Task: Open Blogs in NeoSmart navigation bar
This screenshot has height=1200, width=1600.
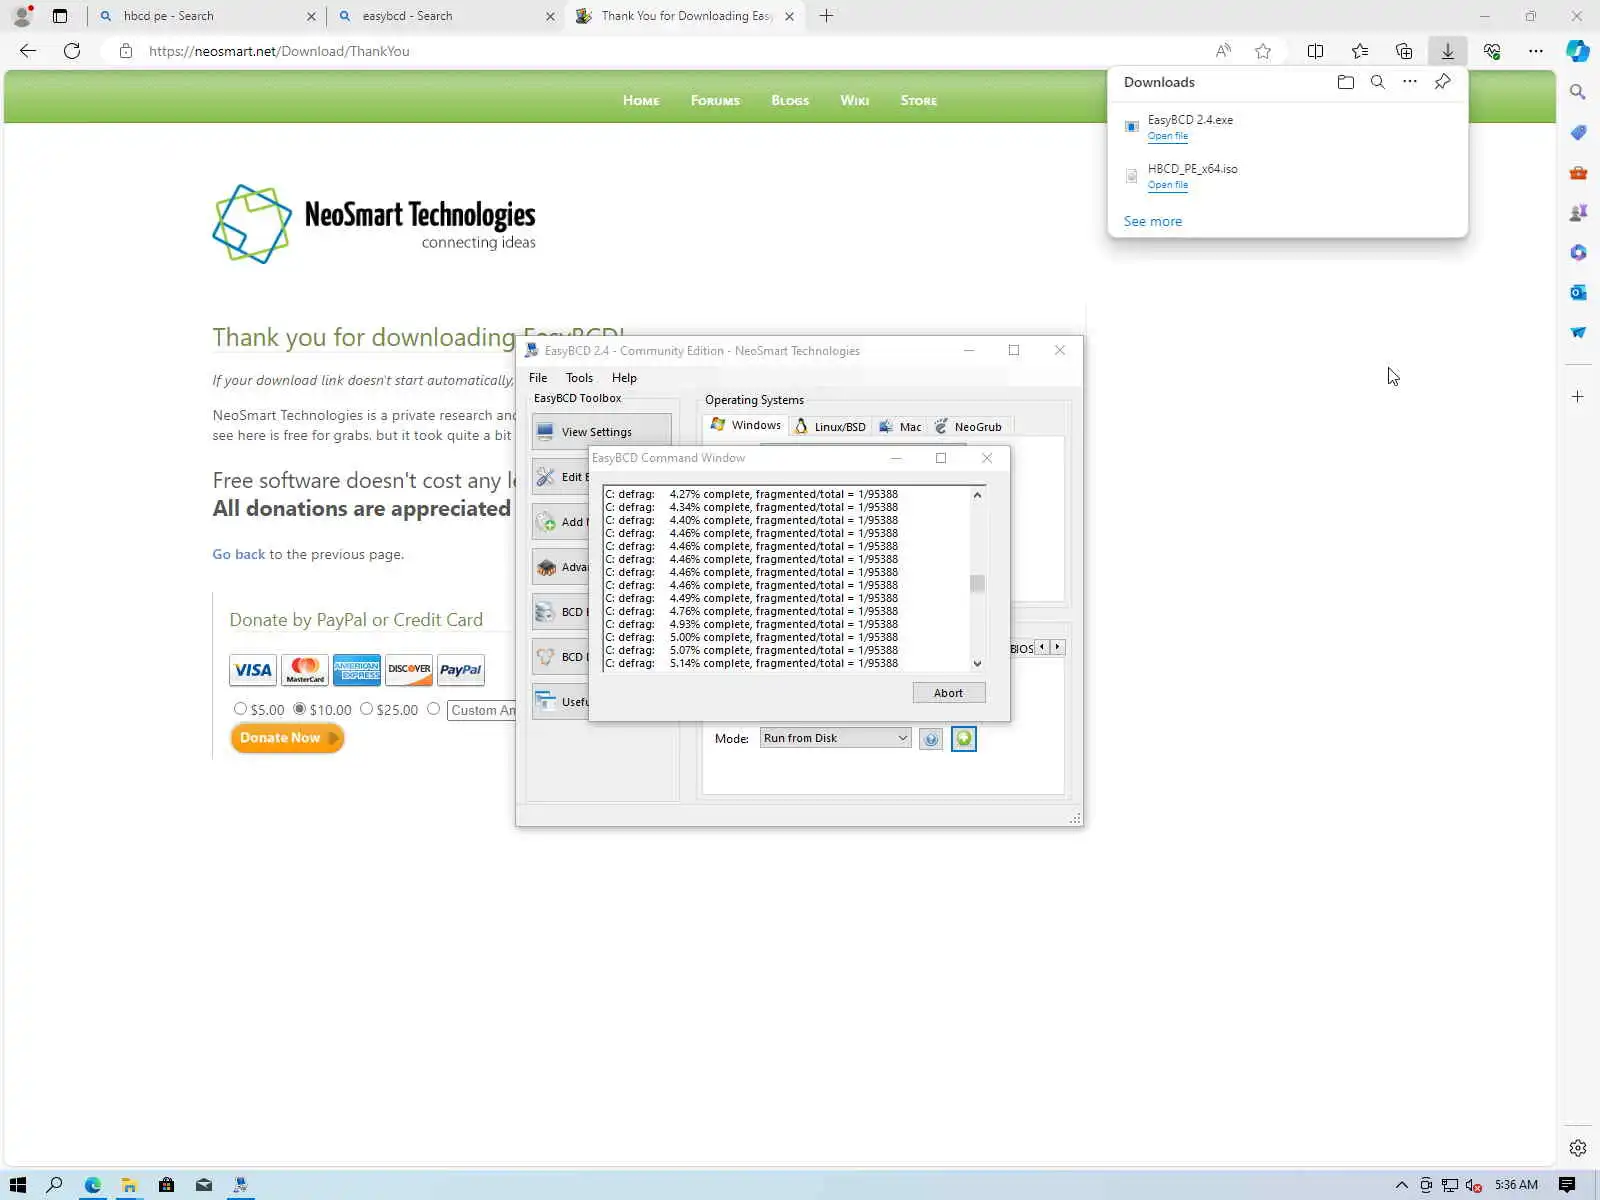Action: tap(790, 100)
